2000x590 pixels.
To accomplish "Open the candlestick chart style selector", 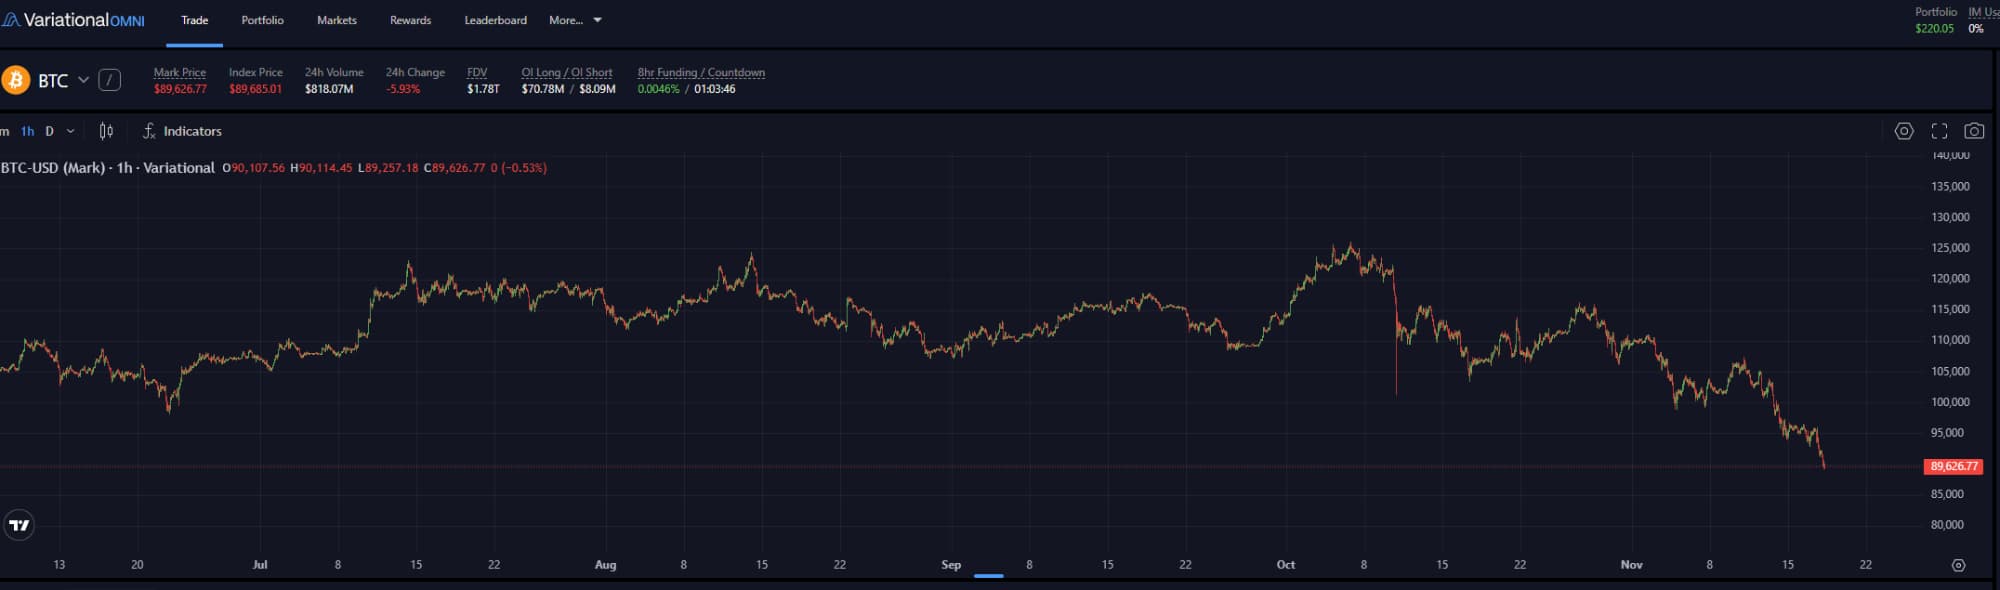I will coord(106,131).
